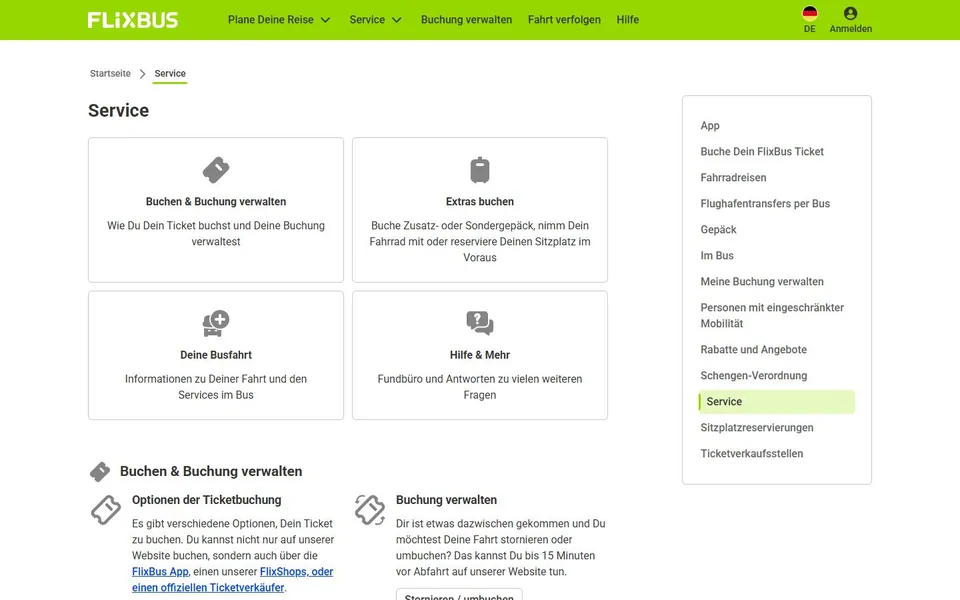
Task: Click the German flag language icon
Action: click(809, 13)
